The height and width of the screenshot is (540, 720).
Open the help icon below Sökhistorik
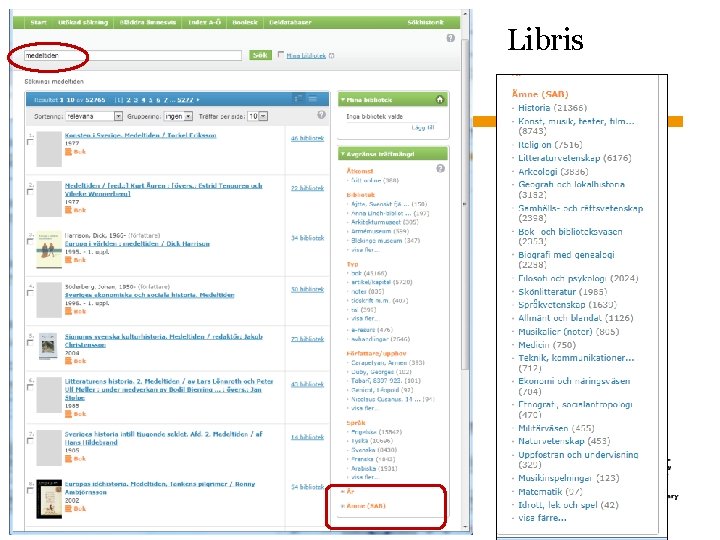450,38
